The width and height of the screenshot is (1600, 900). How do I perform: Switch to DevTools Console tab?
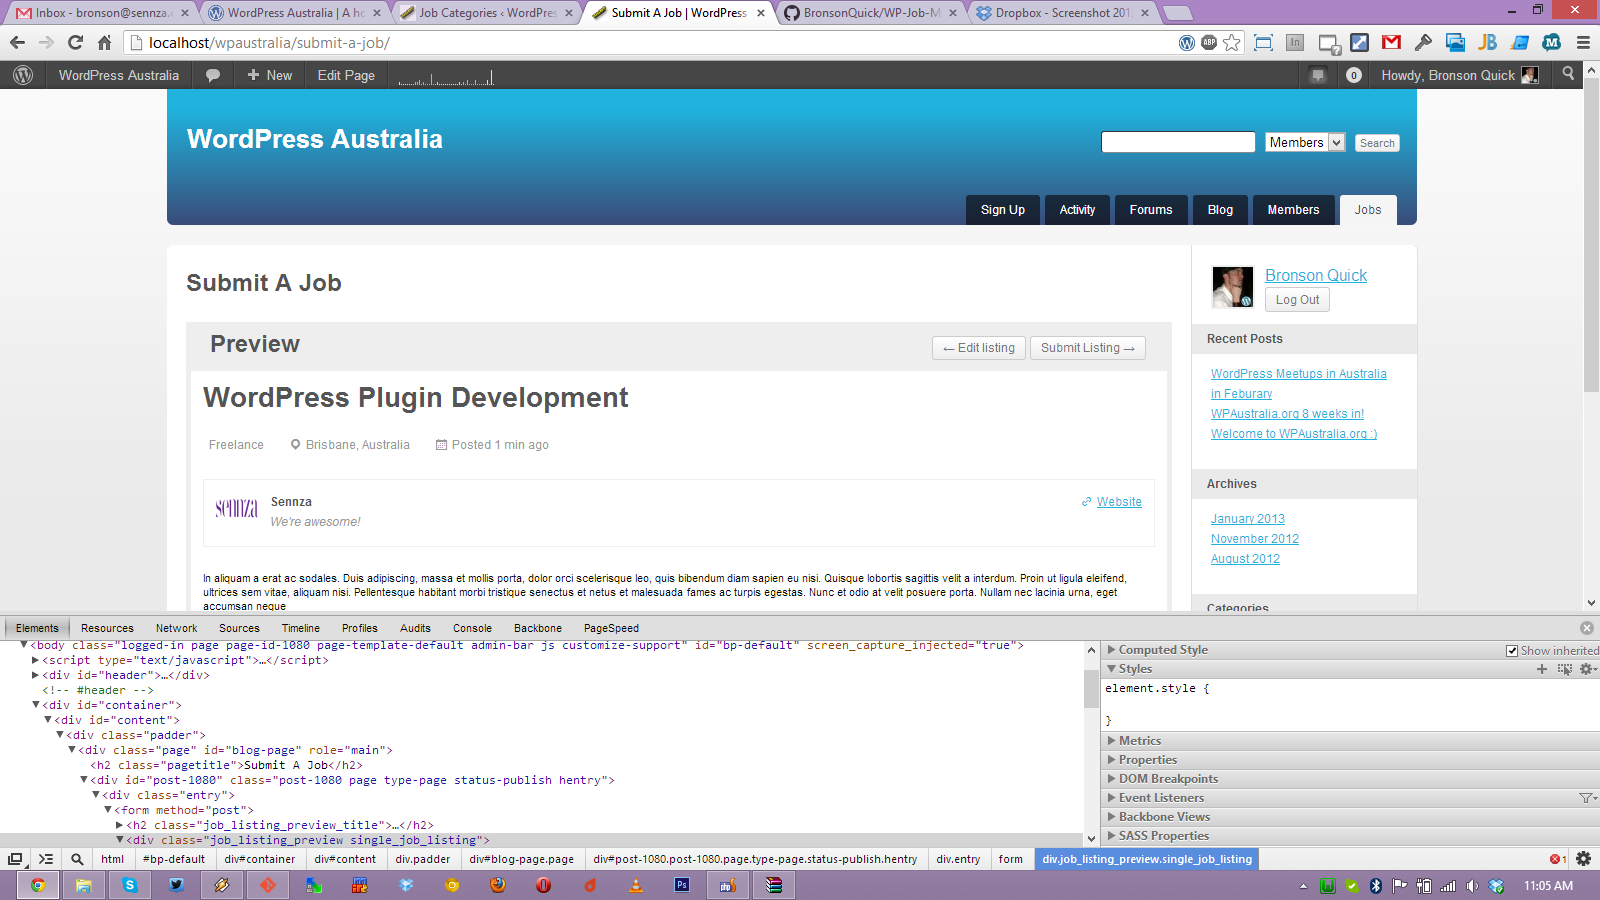coord(472,628)
